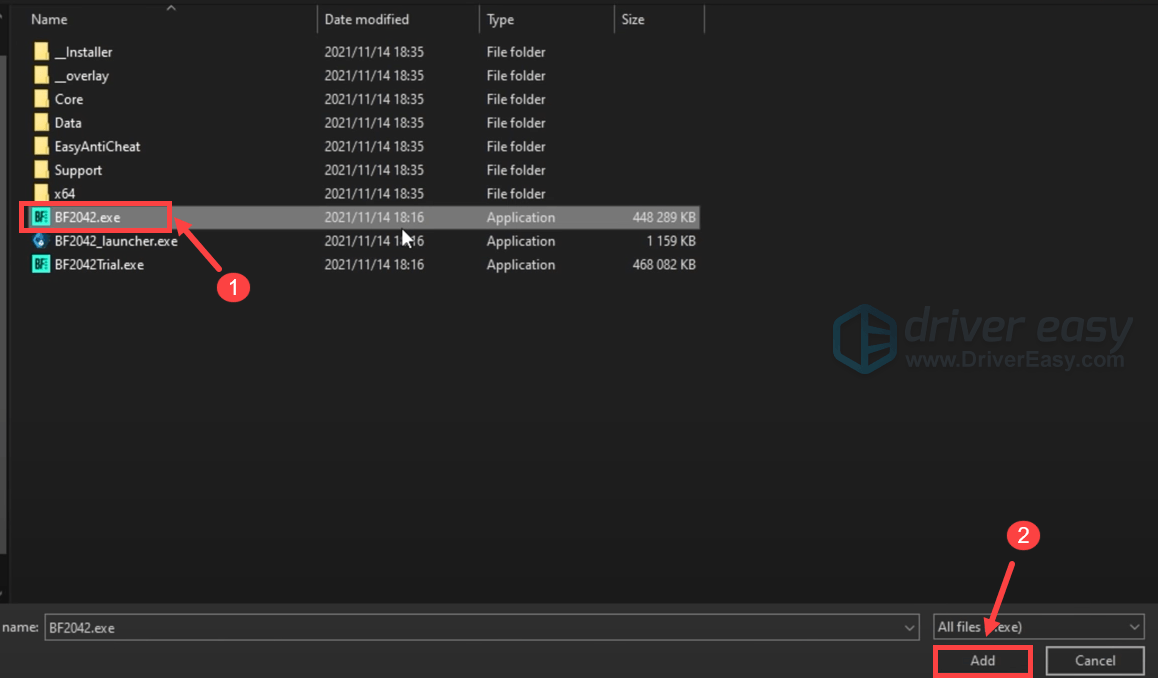1158x678 pixels.
Task: Click the Data folder icon
Action: point(41,123)
